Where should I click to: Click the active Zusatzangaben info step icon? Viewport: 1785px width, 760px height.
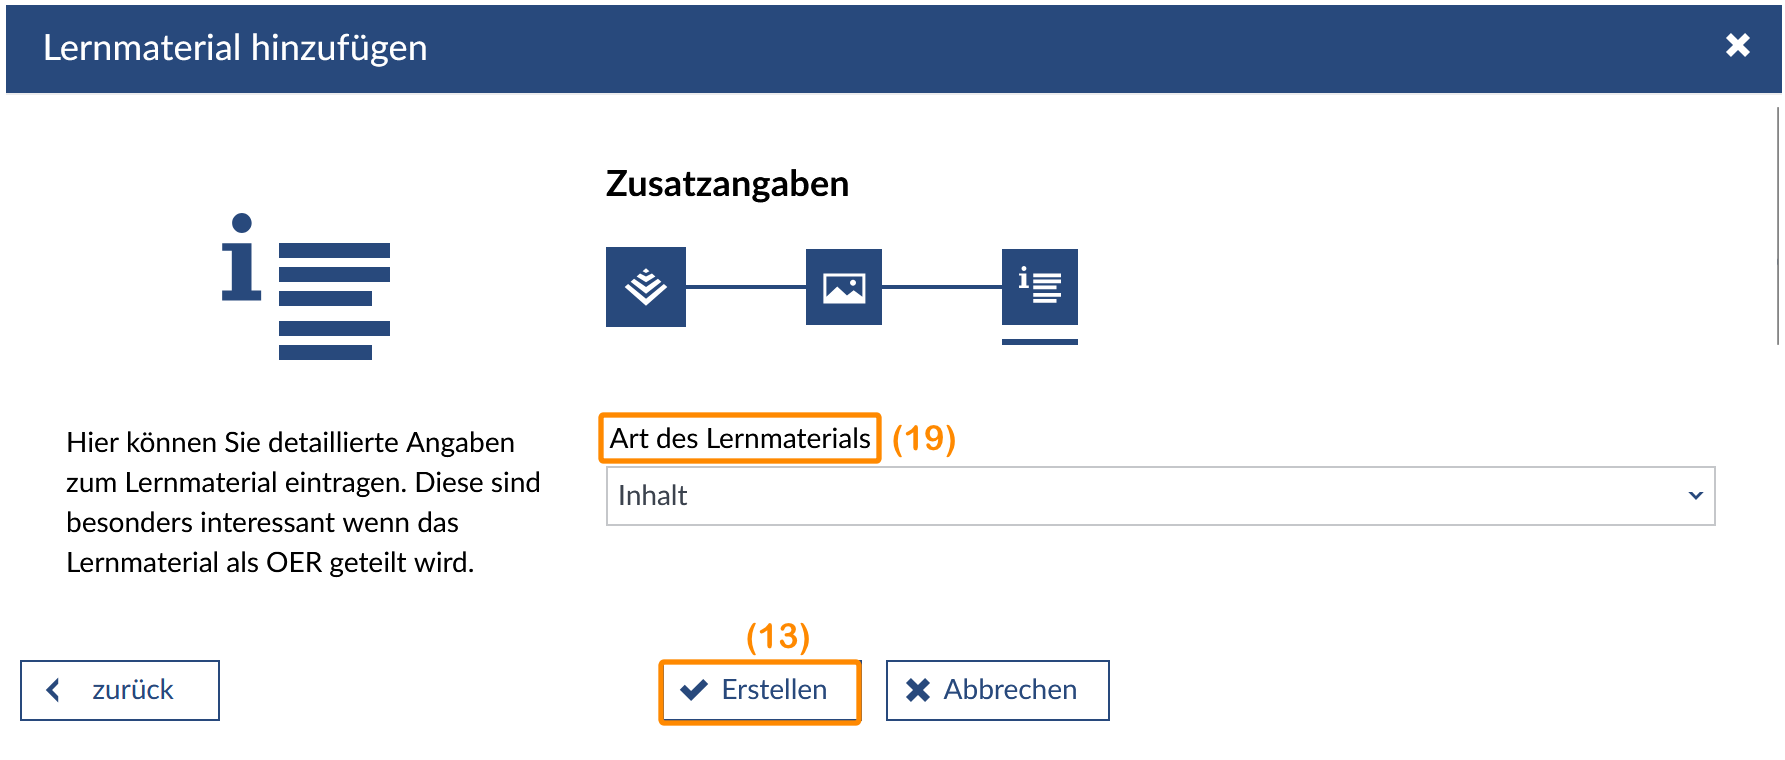tap(1040, 287)
